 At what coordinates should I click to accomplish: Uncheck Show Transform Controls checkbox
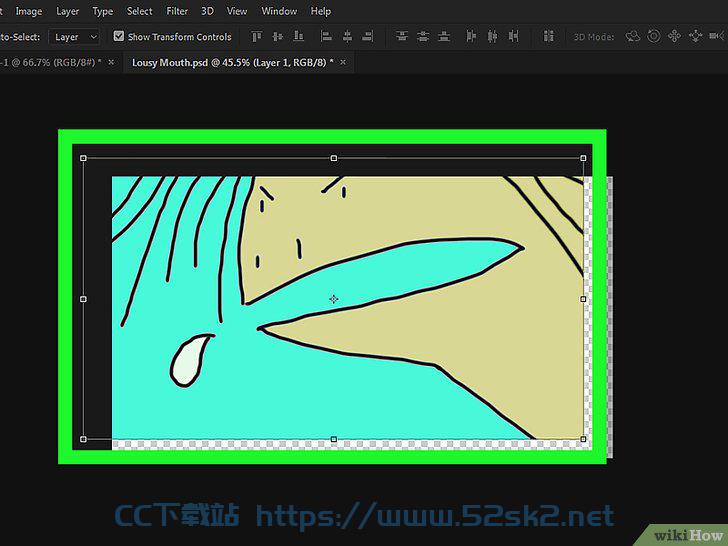(119, 36)
